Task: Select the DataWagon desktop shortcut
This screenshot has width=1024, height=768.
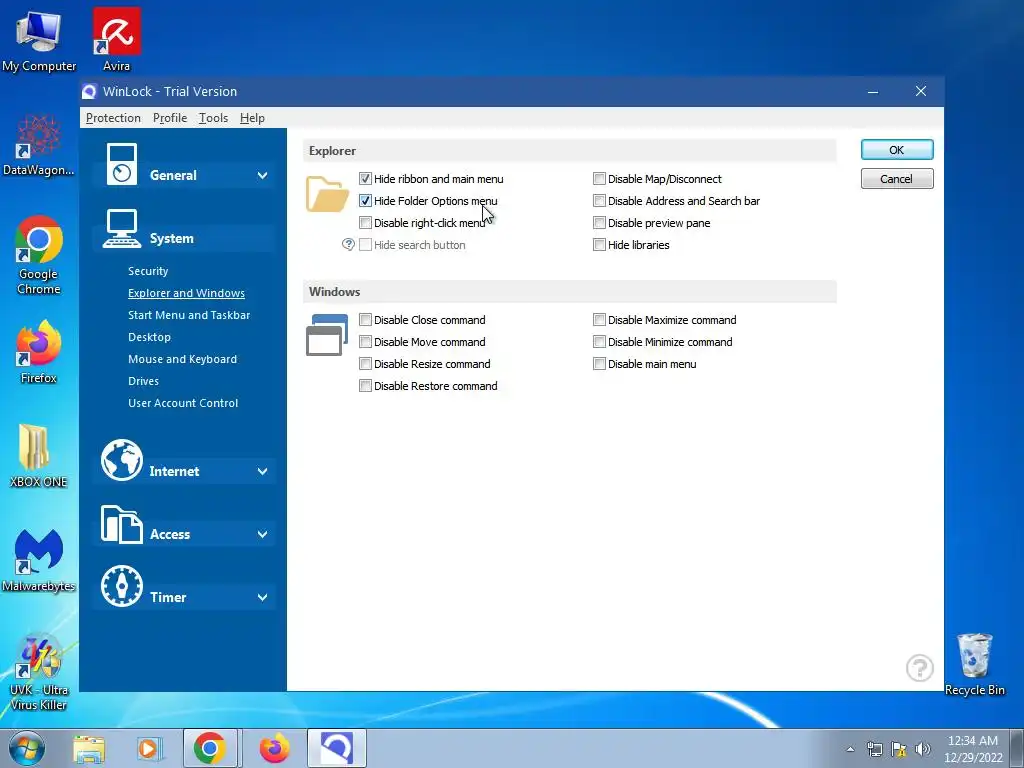Action: [x=39, y=145]
